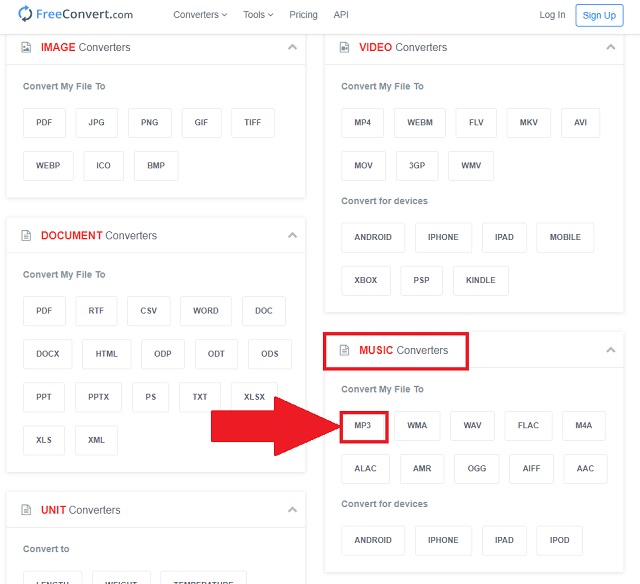Select ANDROID under Video Converters
Viewport: 640px width, 584px height.
tap(373, 238)
